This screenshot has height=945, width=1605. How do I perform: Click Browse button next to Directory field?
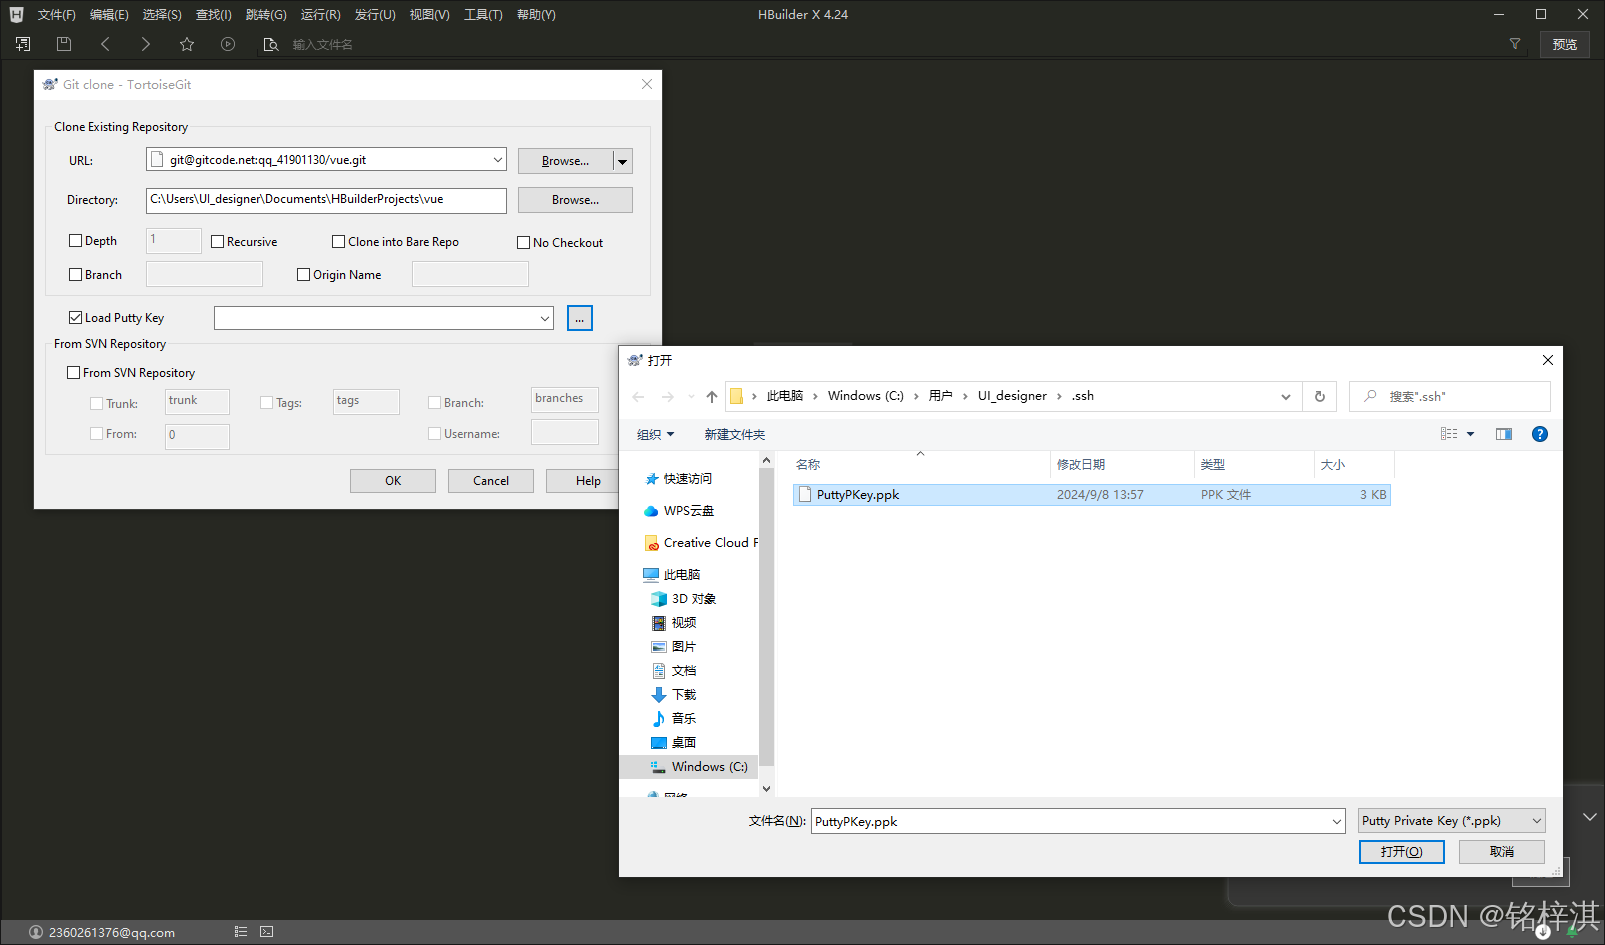[575, 200]
